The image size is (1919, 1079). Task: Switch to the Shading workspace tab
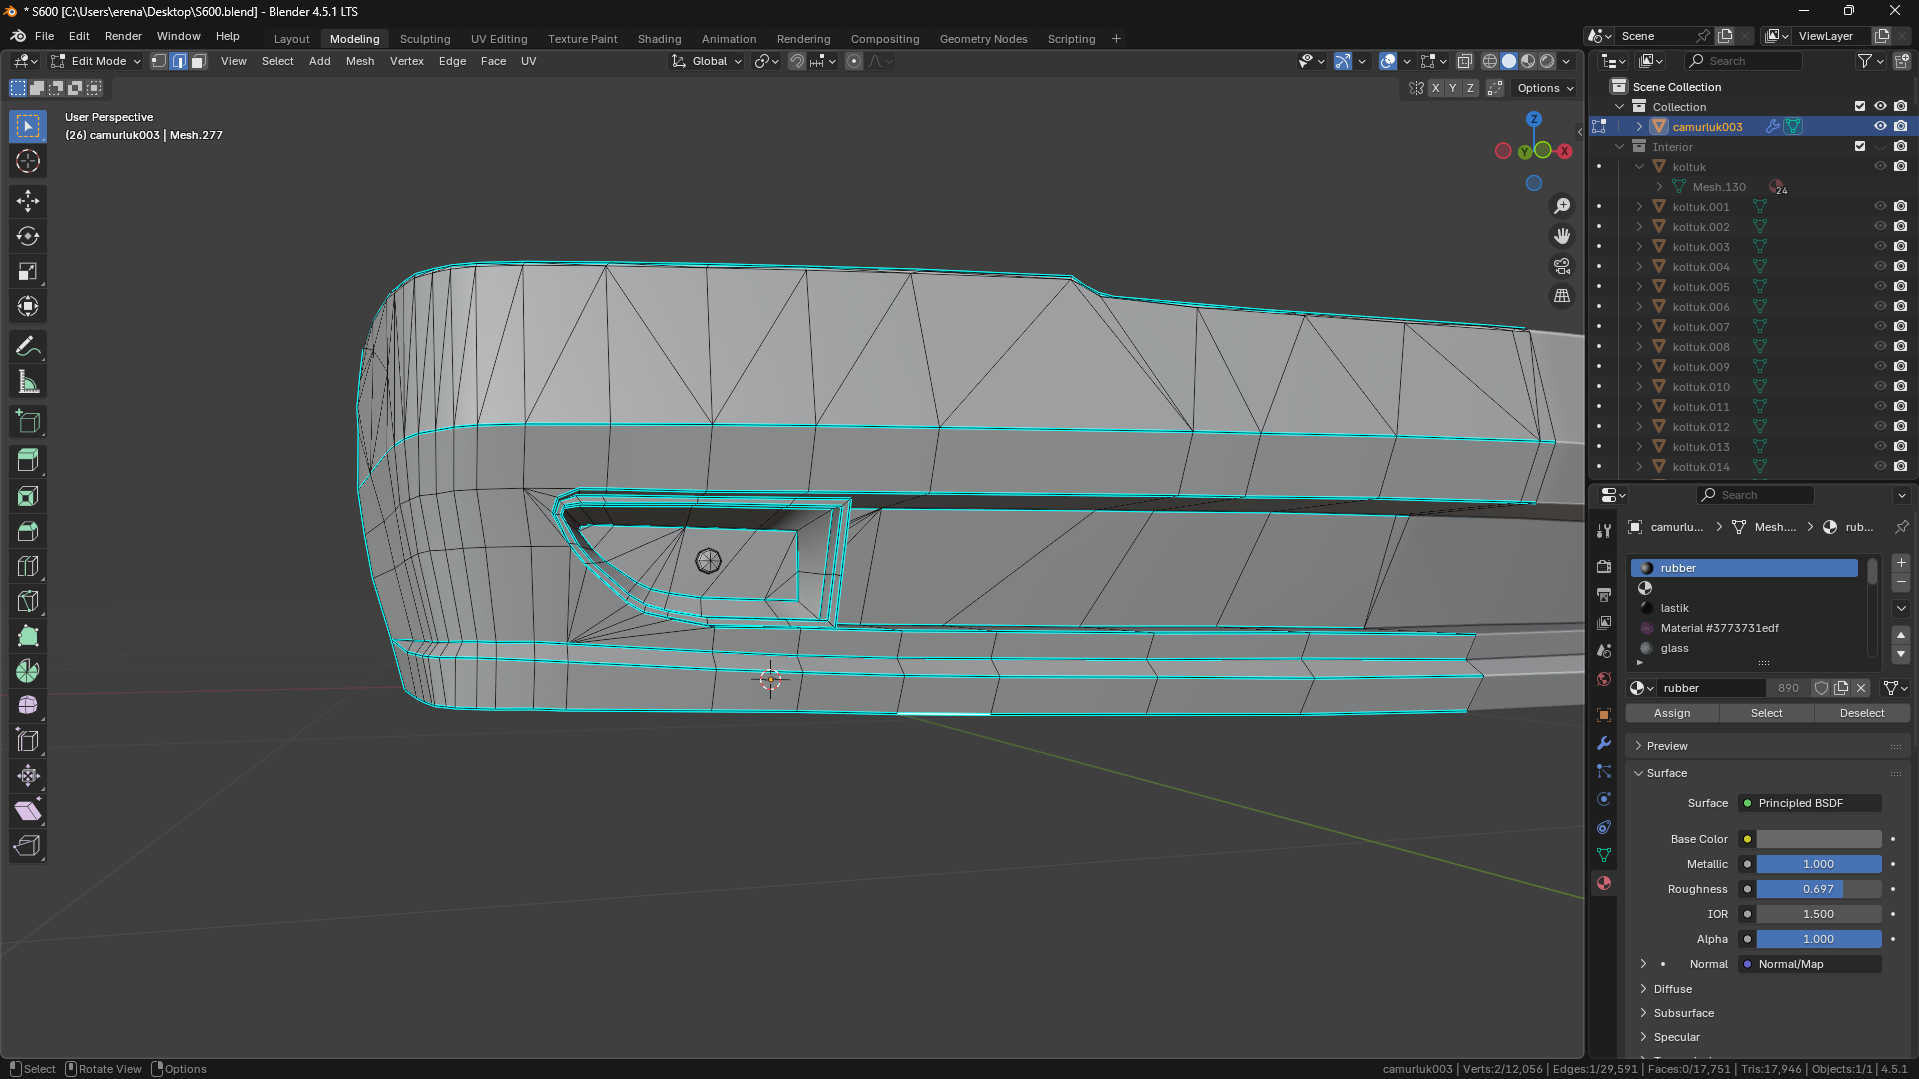[x=659, y=39]
